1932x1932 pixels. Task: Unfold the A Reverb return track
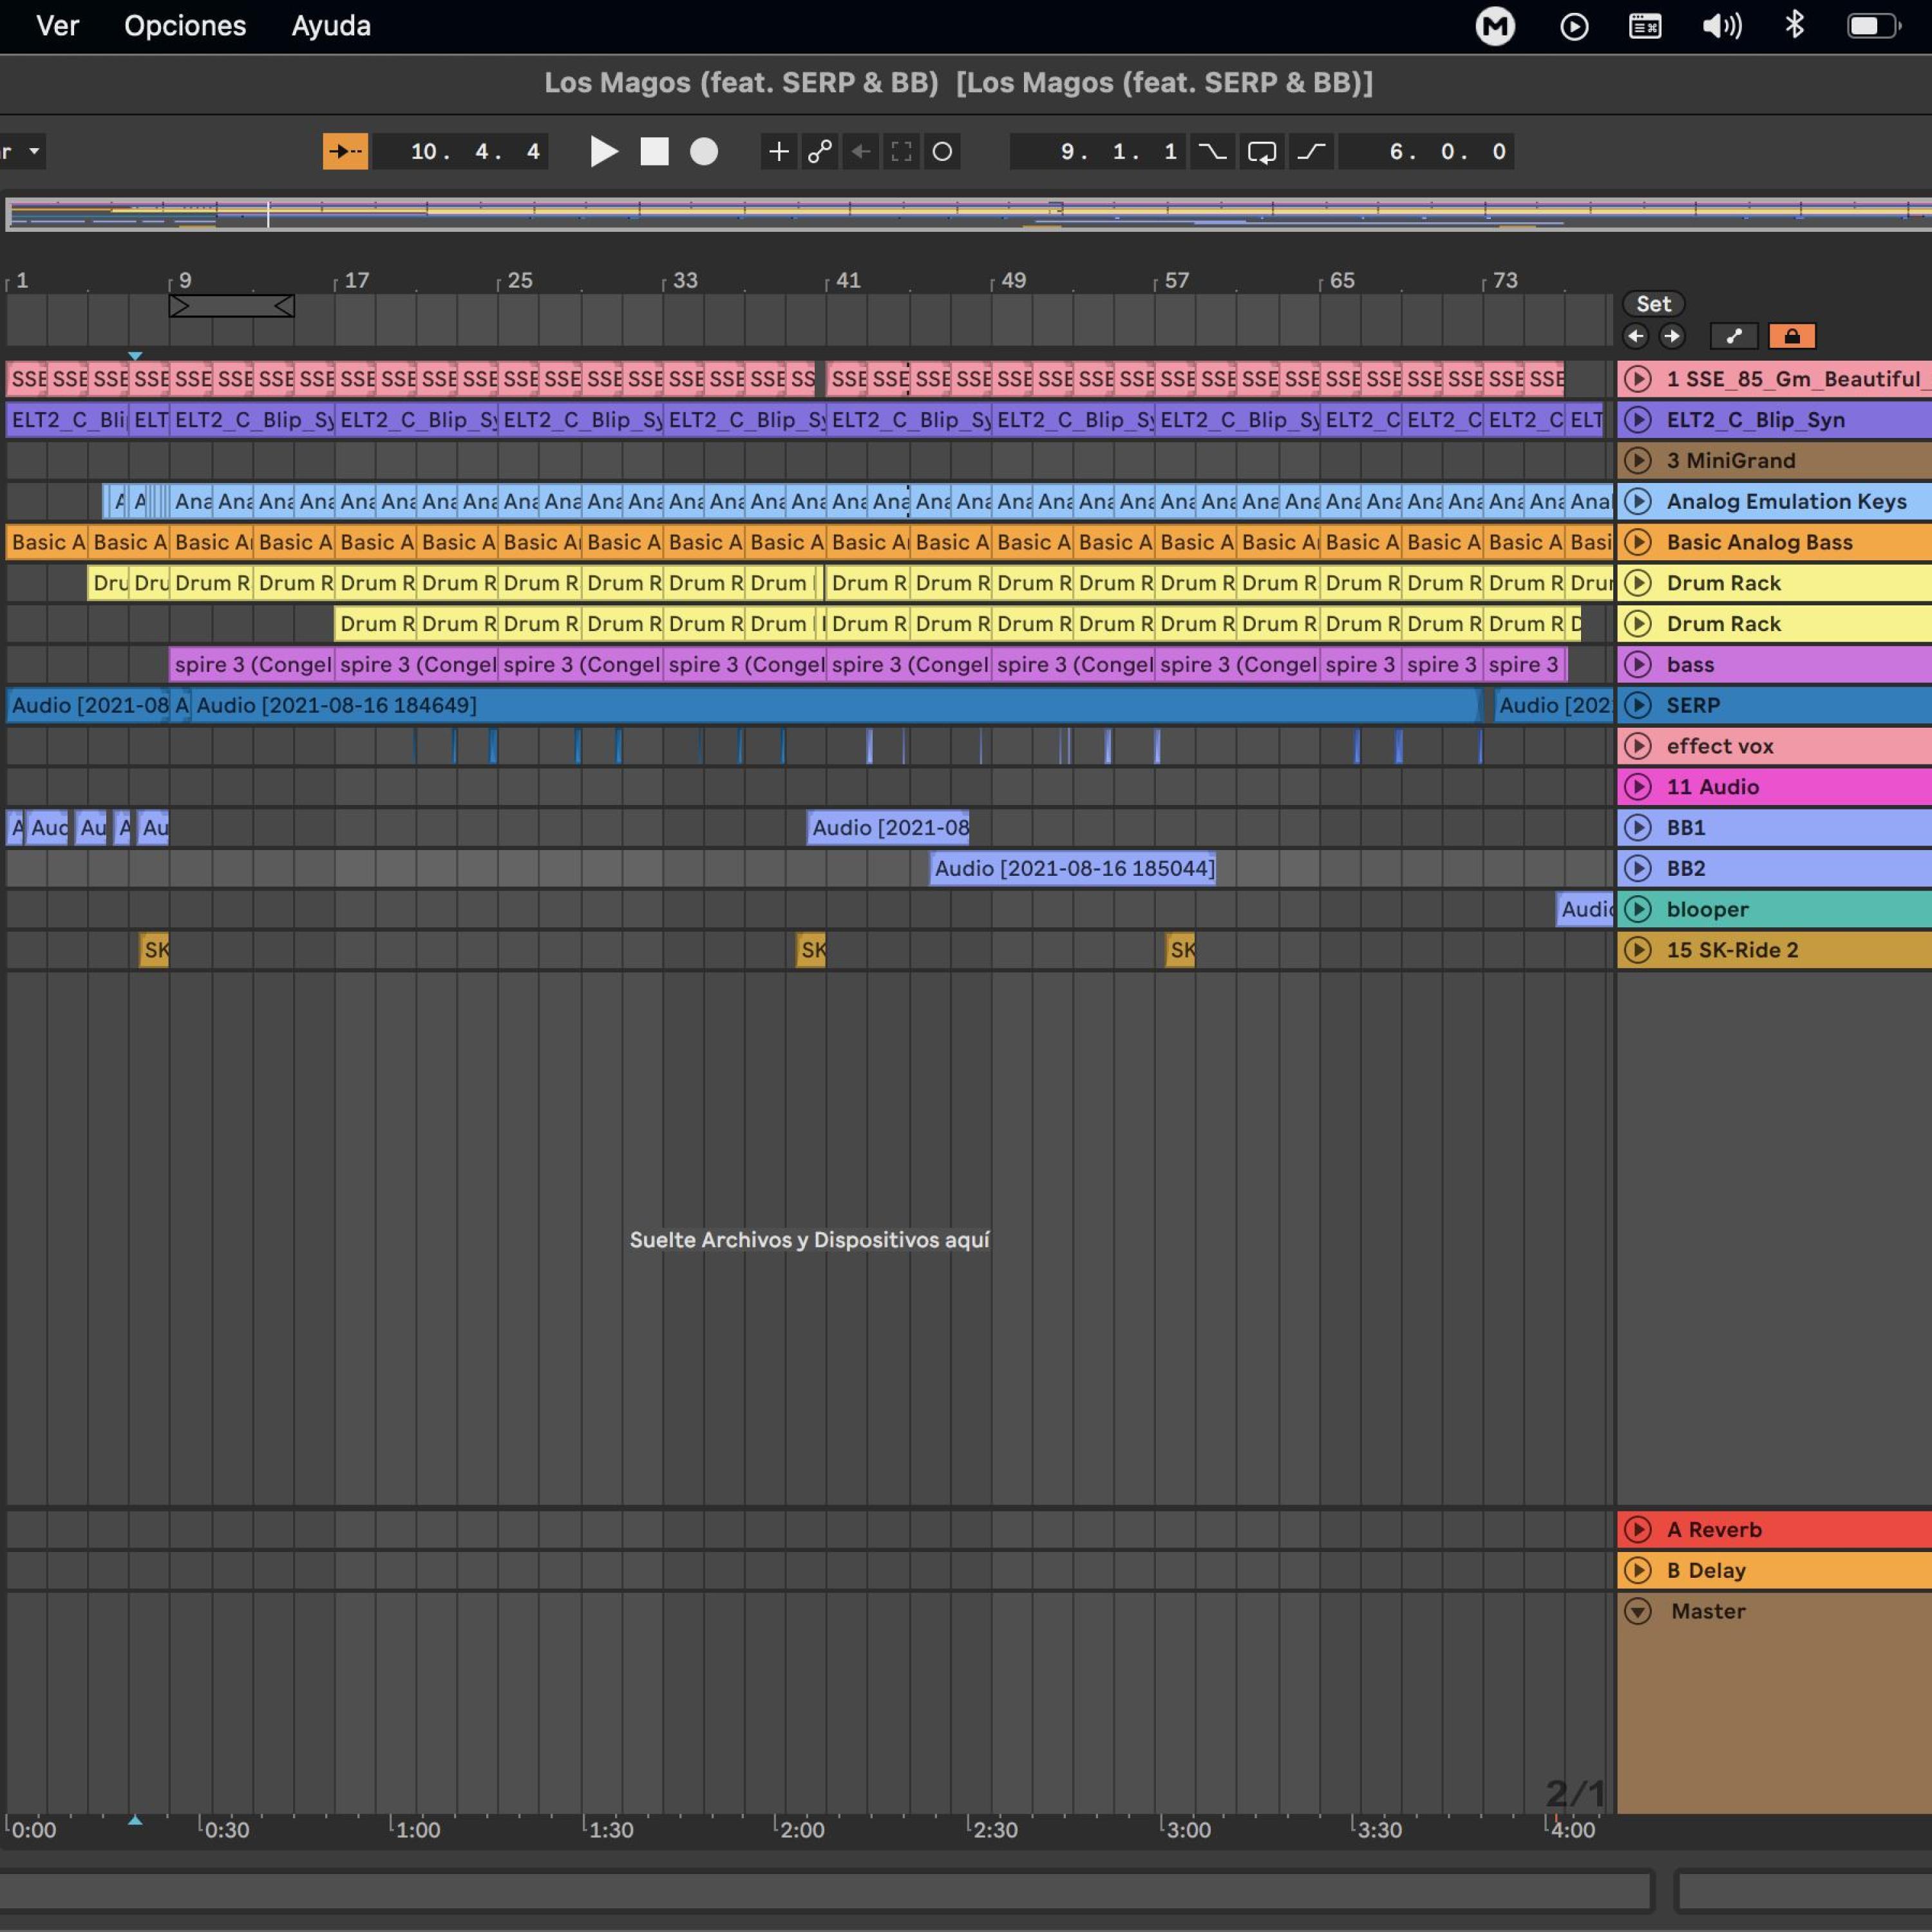pyautogui.click(x=1638, y=1529)
